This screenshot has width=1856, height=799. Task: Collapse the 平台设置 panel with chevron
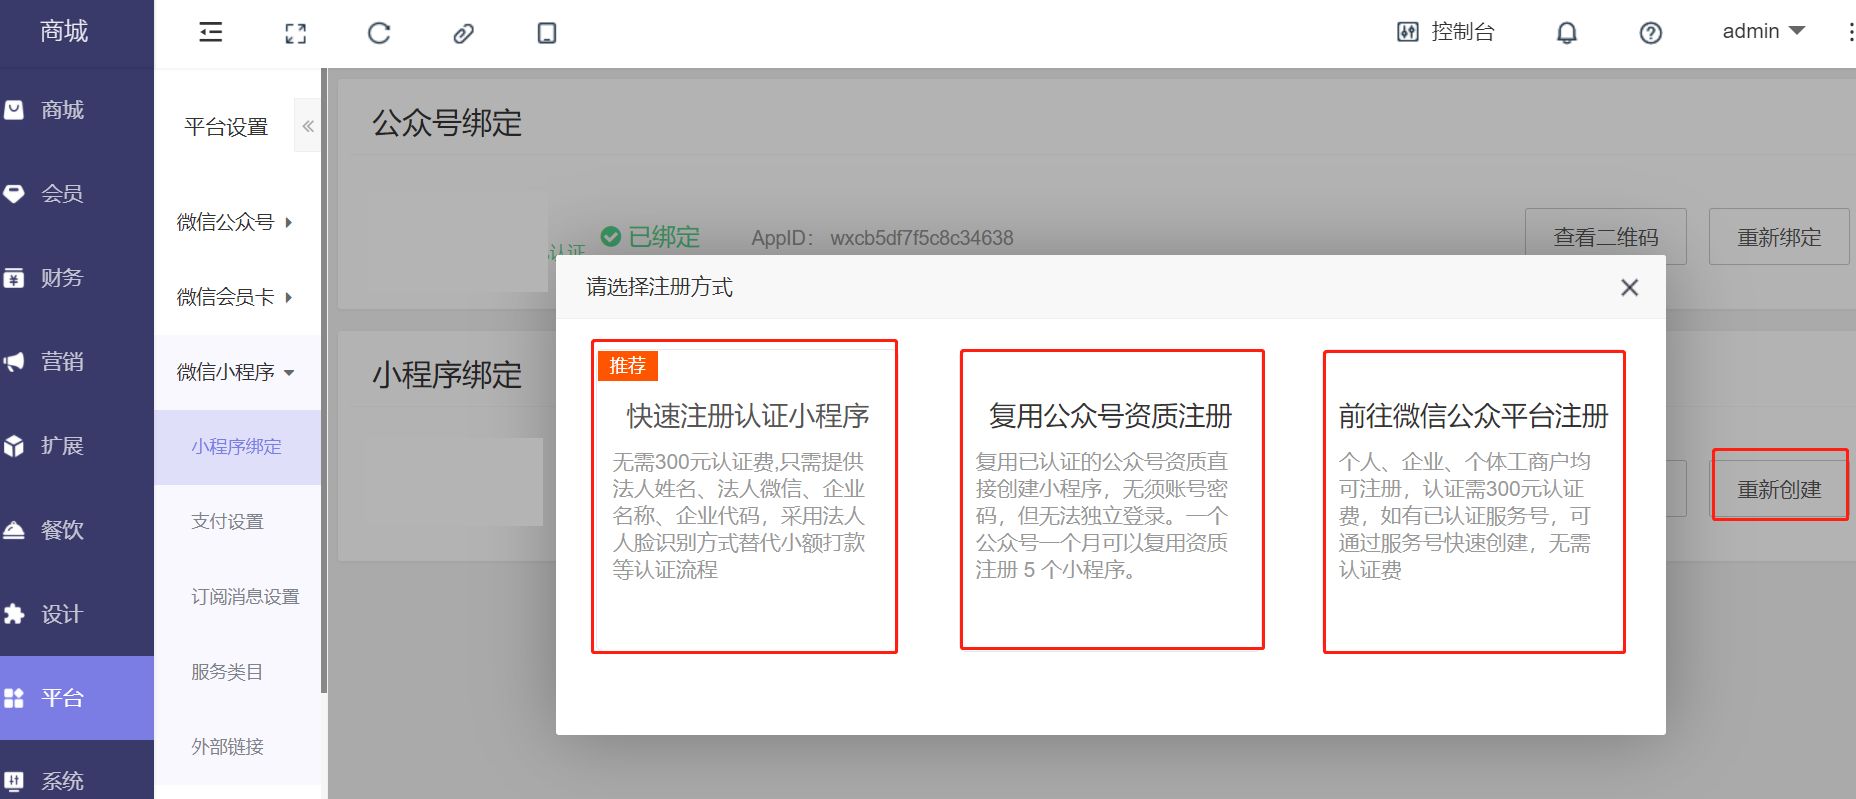pos(308,126)
